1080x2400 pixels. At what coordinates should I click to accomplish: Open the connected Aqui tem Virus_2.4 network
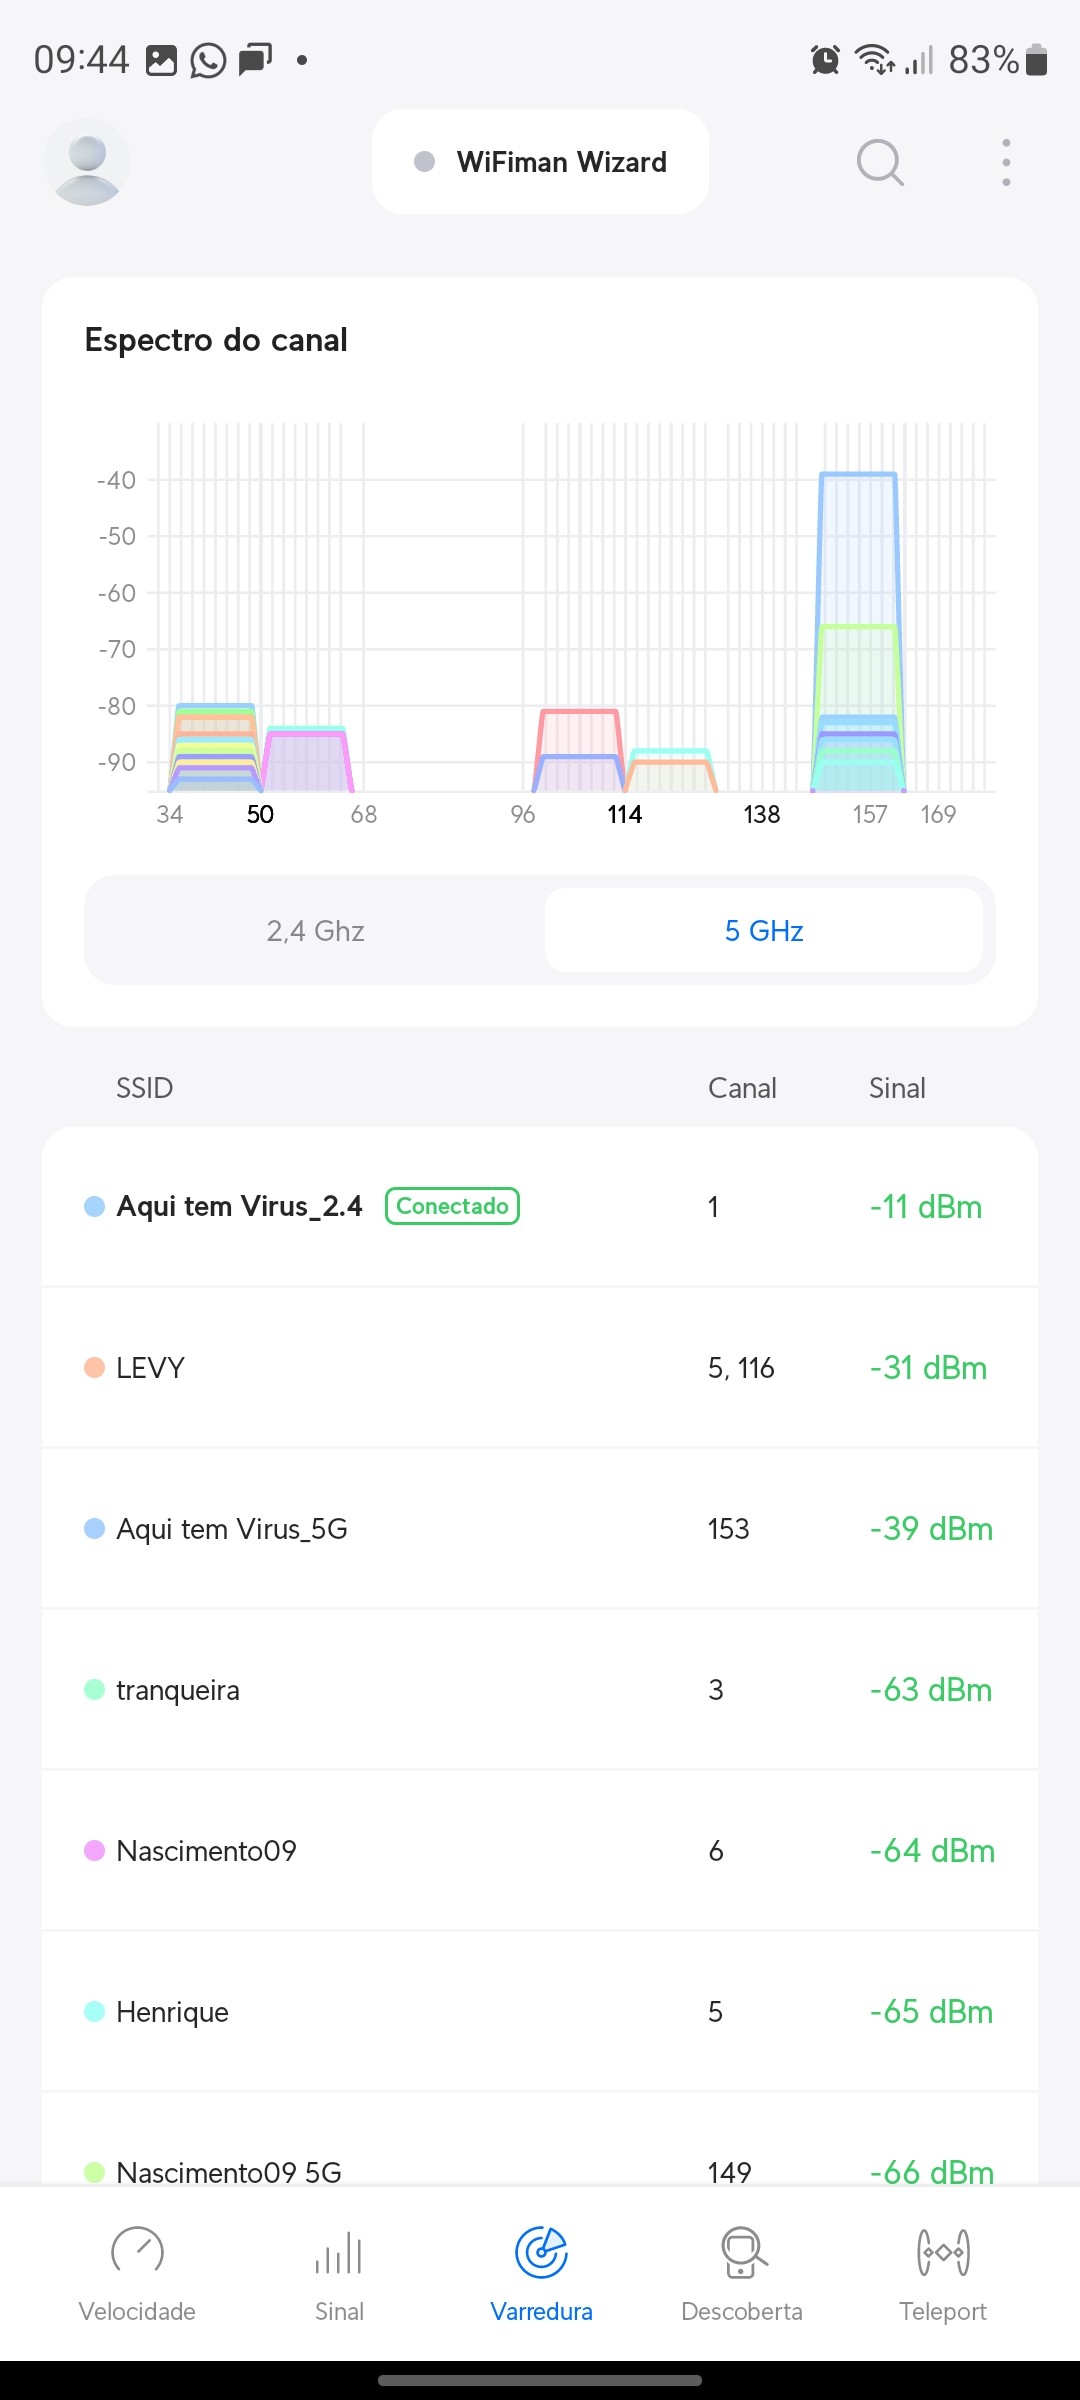[x=240, y=1207]
